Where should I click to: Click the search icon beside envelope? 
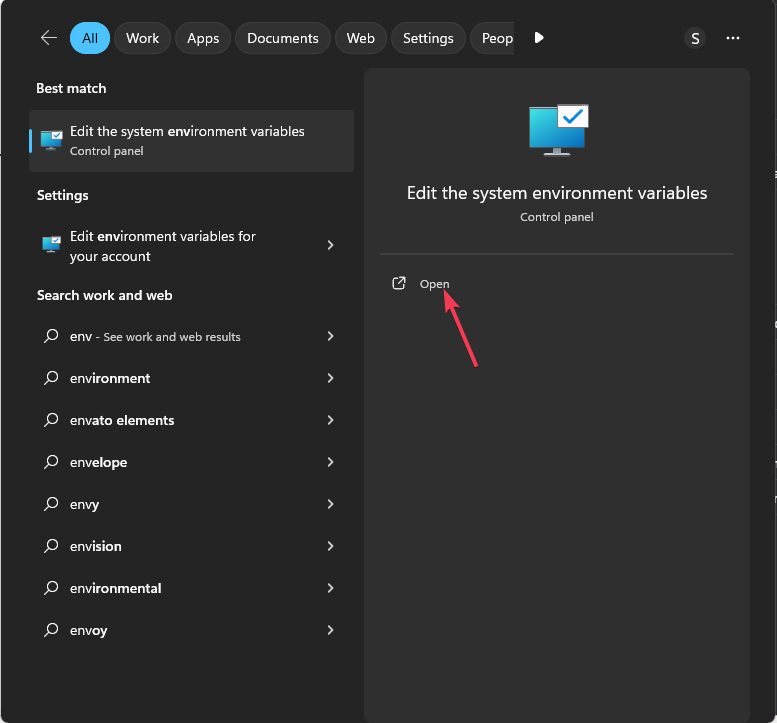pyautogui.click(x=51, y=462)
